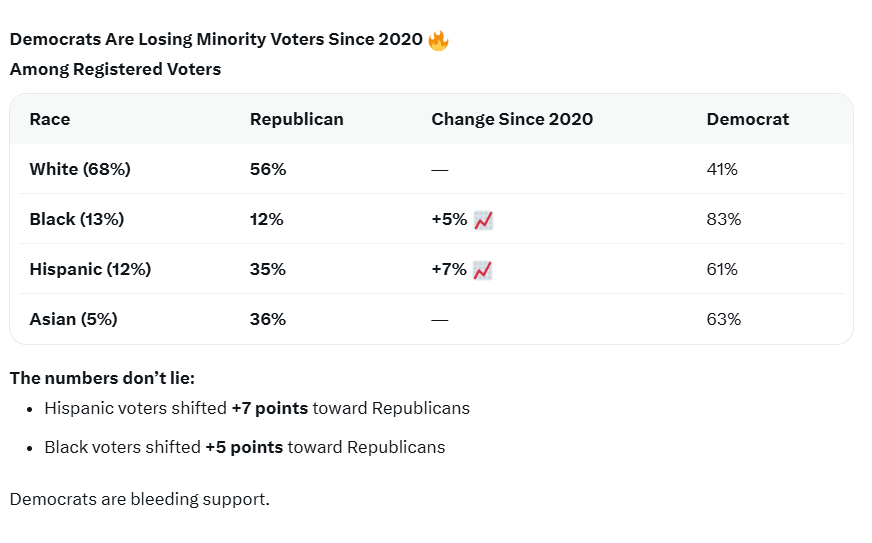872x543 pixels.
Task: Click the 56% Republican value
Action: 268,169
